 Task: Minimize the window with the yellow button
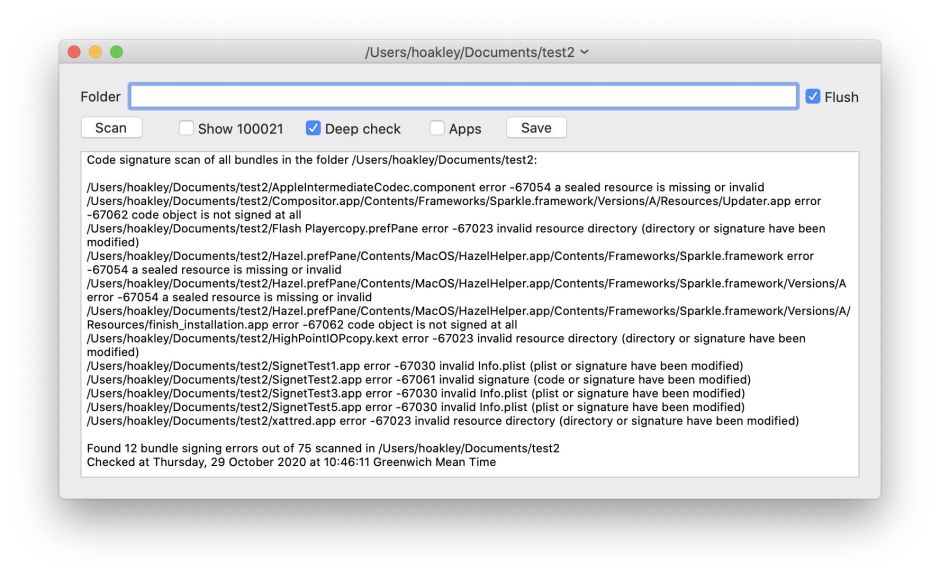(95, 52)
